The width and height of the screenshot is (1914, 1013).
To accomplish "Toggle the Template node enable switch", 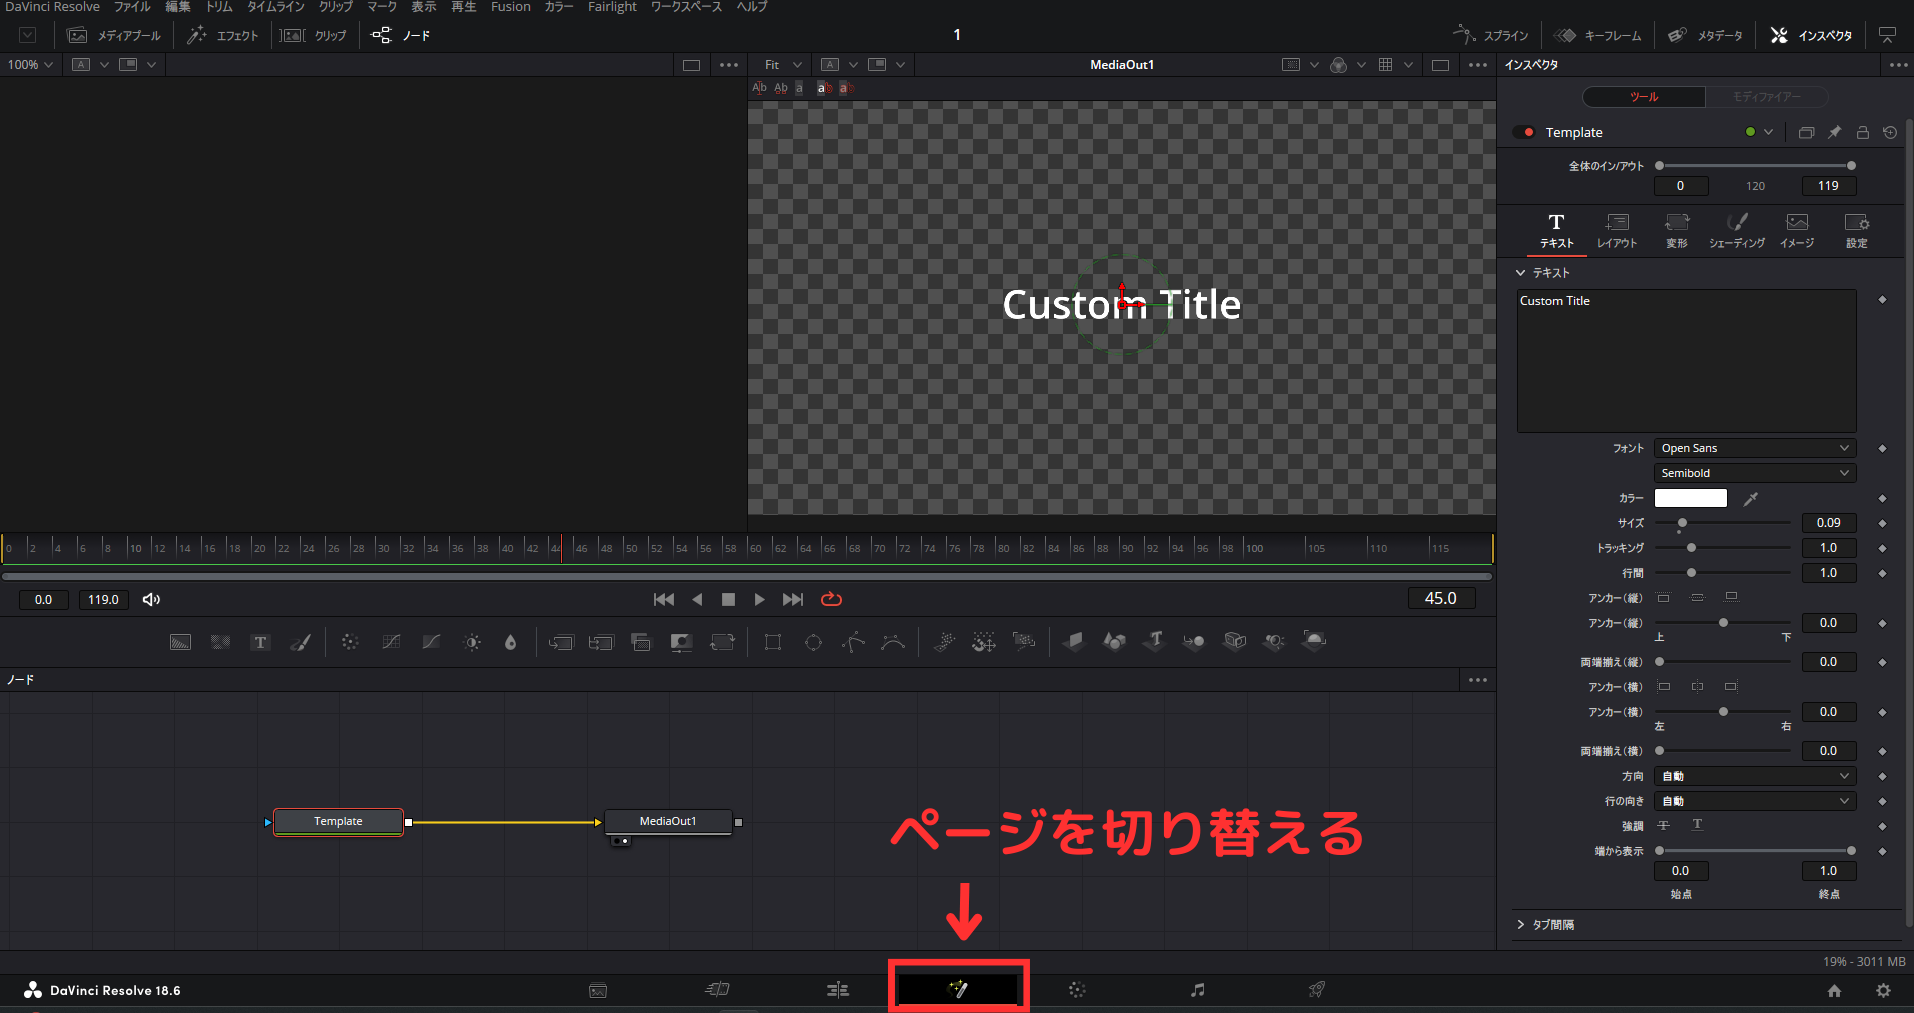I will [x=1524, y=132].
